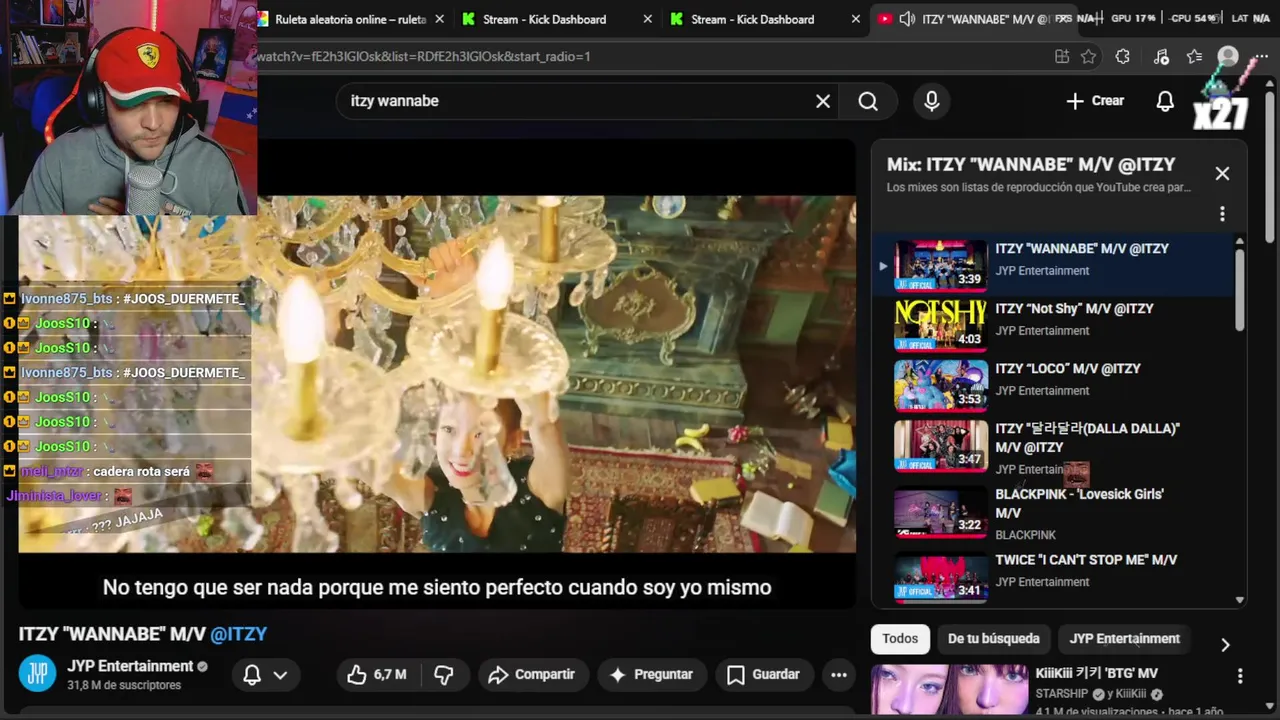
Task: Switch to second Stream - Kick Dashboard tab
Action: pyautogui.click(x=753, y=19)
